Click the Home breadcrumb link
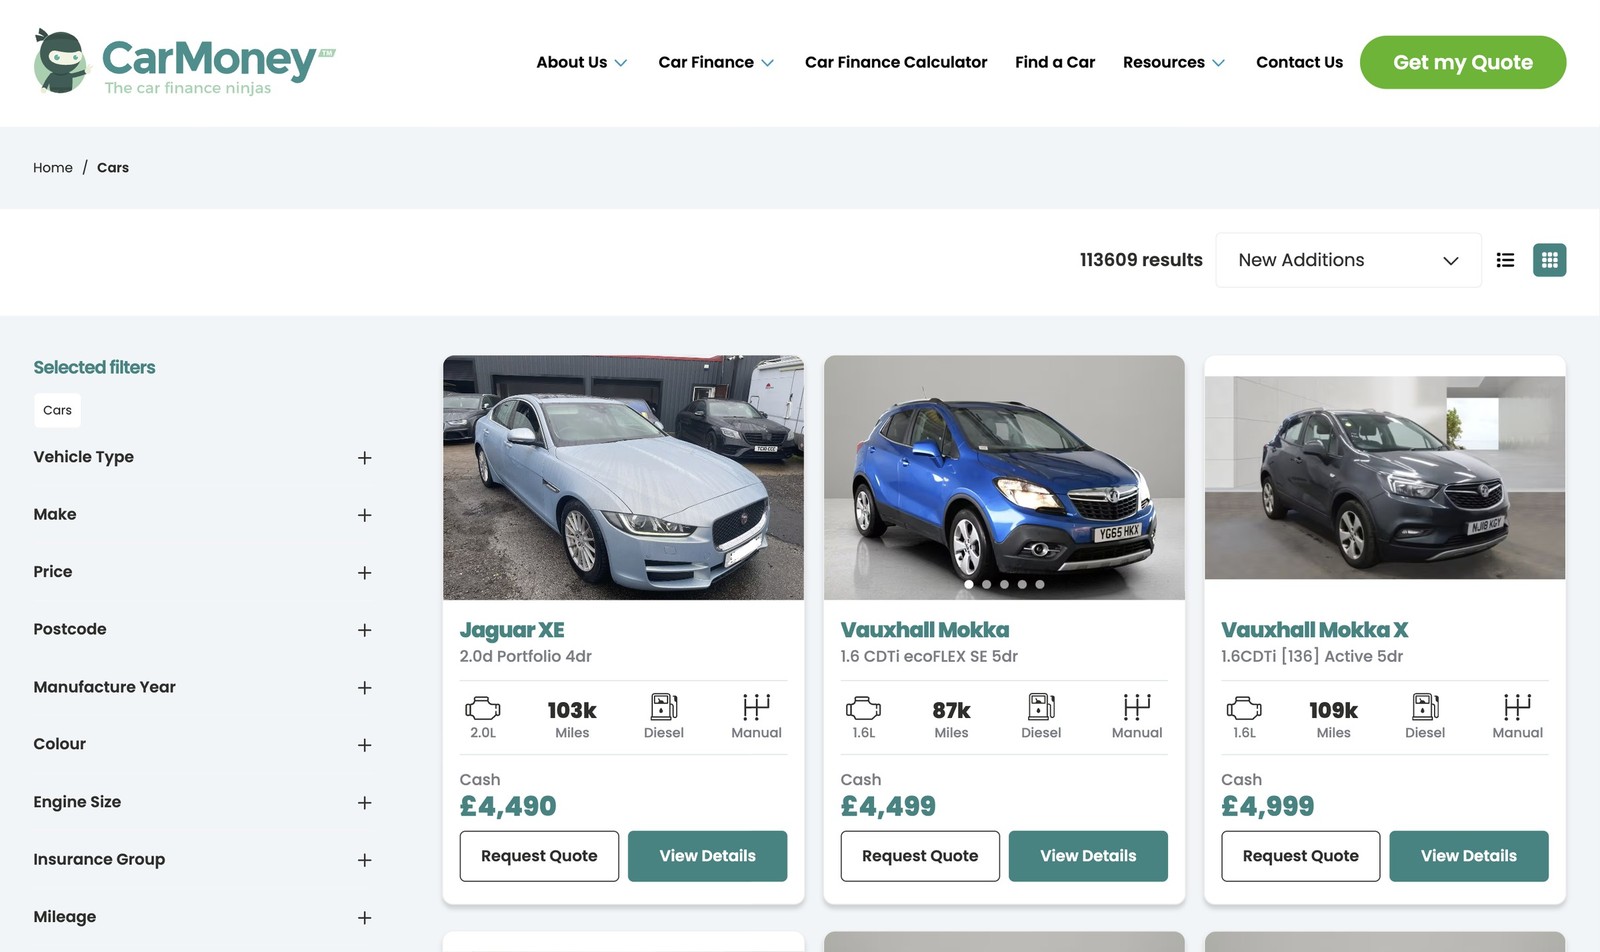 pyautogui.click(x=53, y=168)
